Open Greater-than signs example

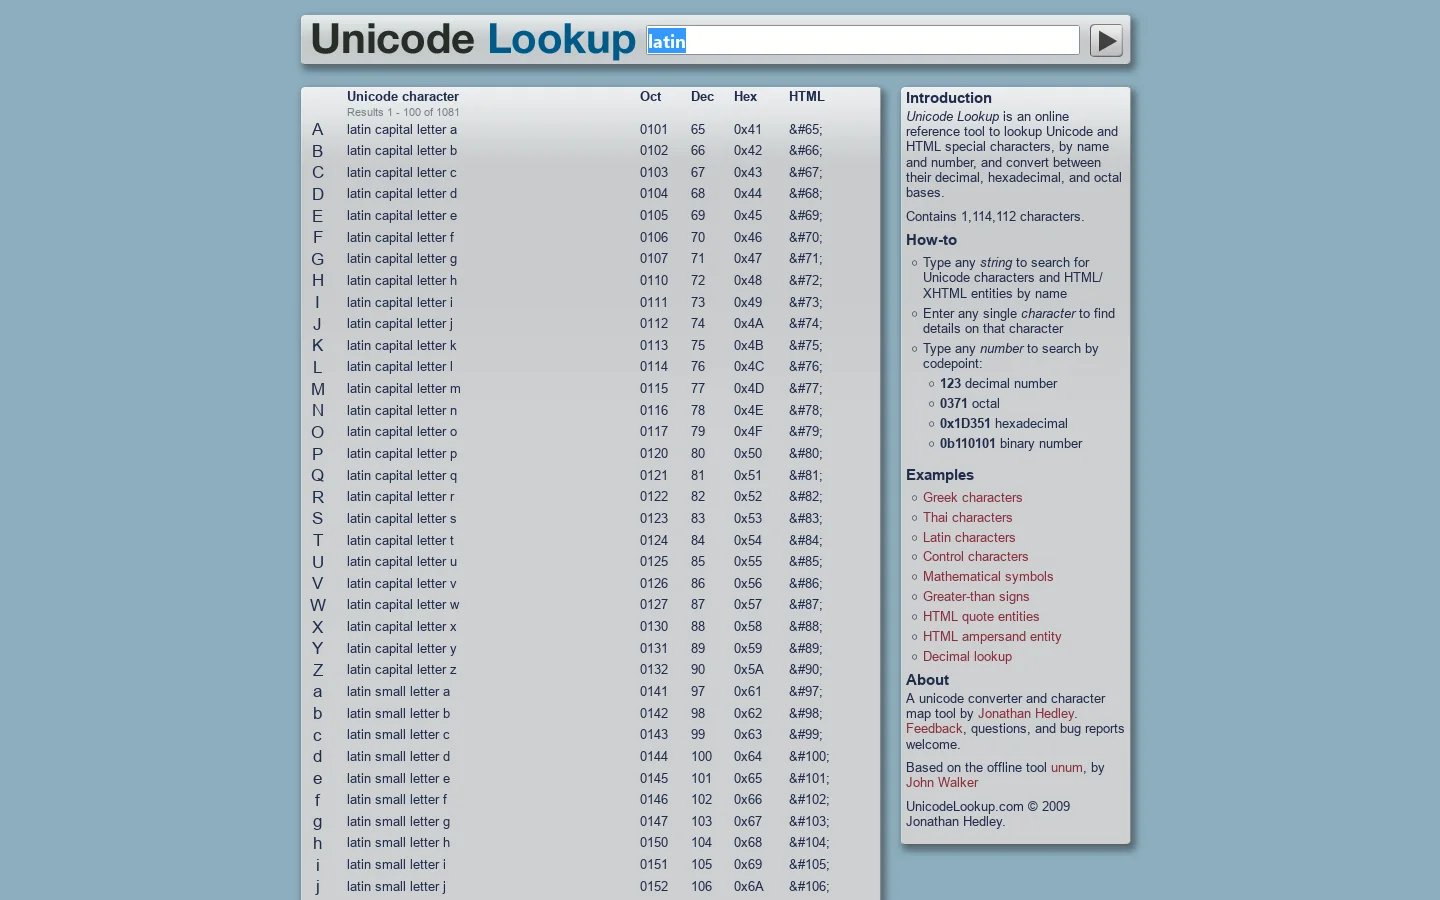point(976,596)
